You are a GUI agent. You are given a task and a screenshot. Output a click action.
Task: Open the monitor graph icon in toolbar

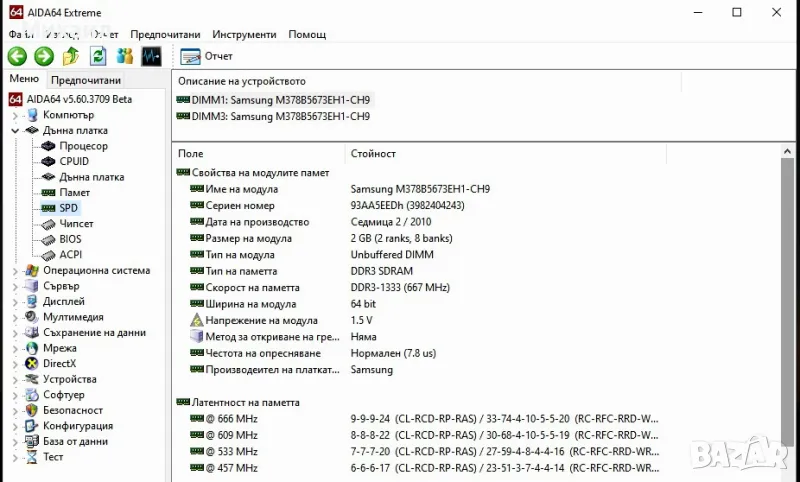click(x=152, y=56)
